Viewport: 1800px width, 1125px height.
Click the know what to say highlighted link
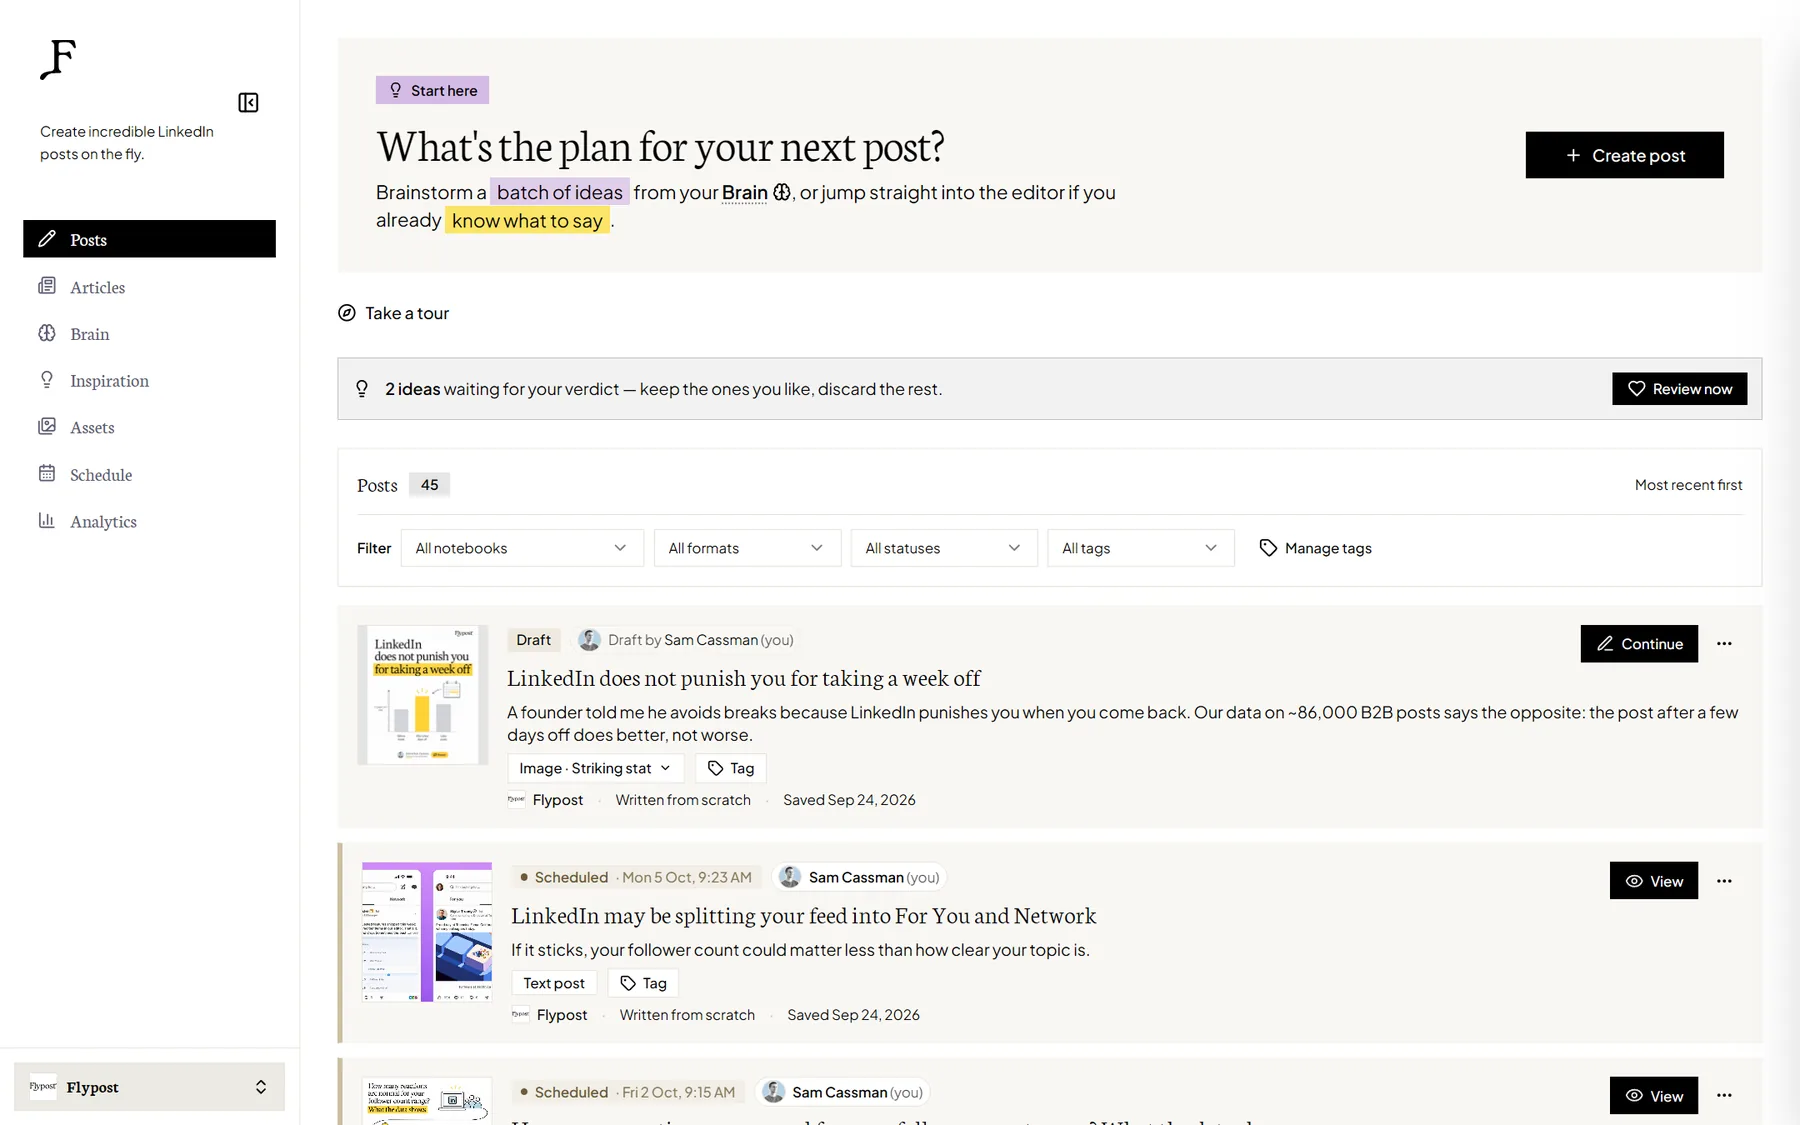coord(527,220)
